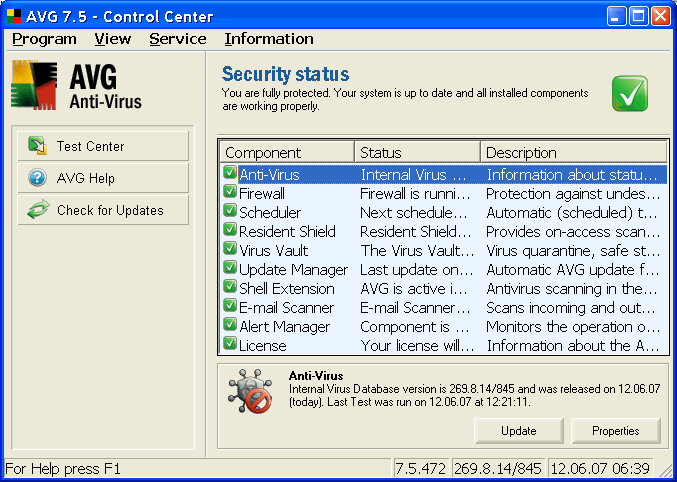
Task: Click the 12.06.07 06:39 status field
Action: click(601, 468)
